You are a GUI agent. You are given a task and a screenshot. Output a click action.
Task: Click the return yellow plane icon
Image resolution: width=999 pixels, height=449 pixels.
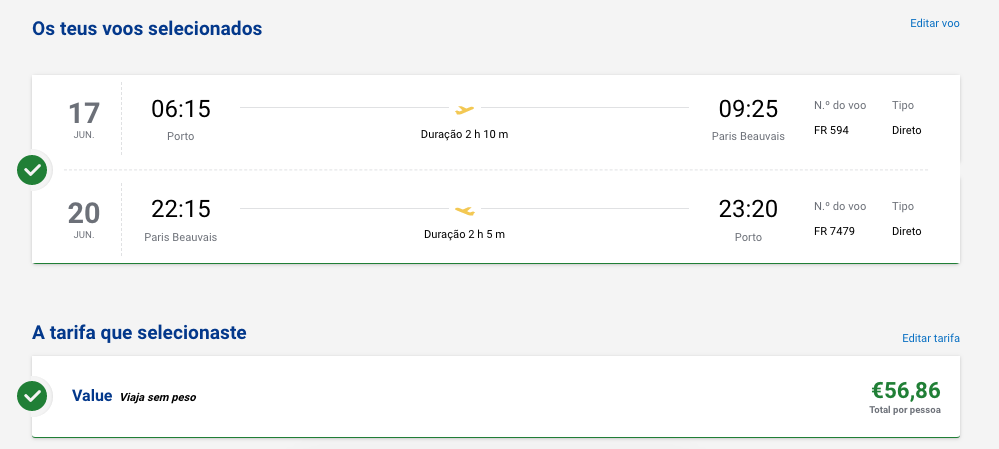click(x=464, y=210)
